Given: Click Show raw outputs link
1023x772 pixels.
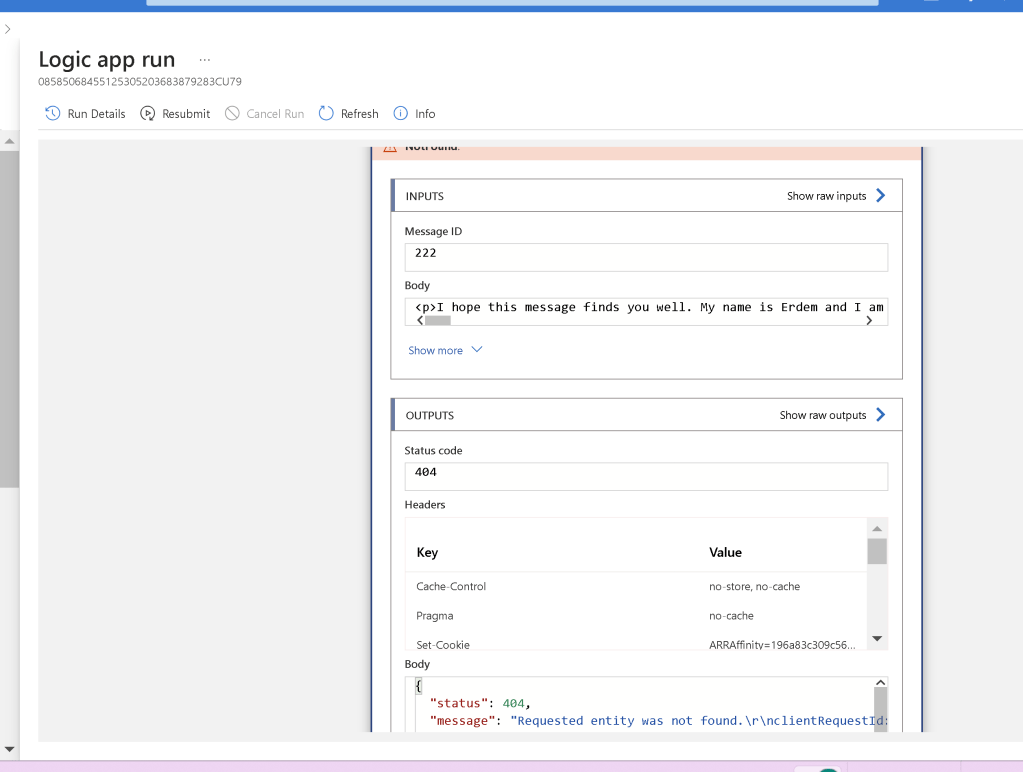Looking at the screenshot, I should click(x=823, y=415).
